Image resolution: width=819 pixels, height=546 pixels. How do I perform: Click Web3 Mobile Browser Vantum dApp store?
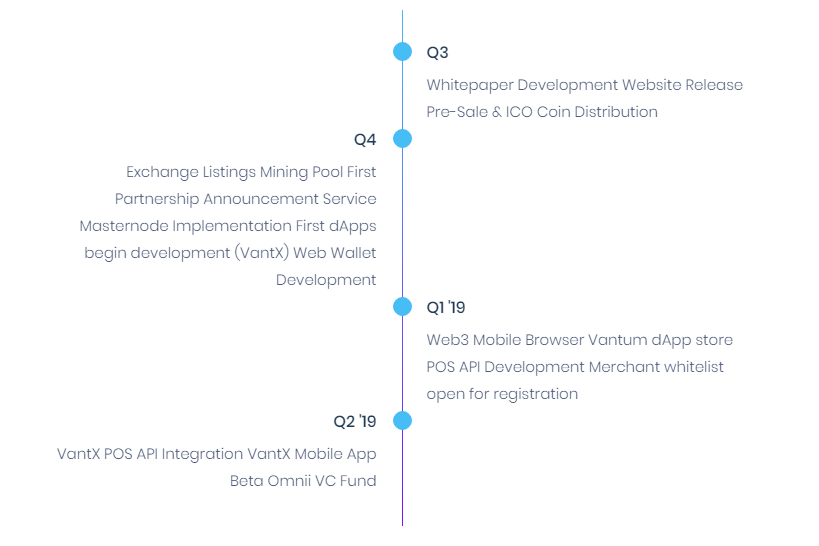pos(580,340)
